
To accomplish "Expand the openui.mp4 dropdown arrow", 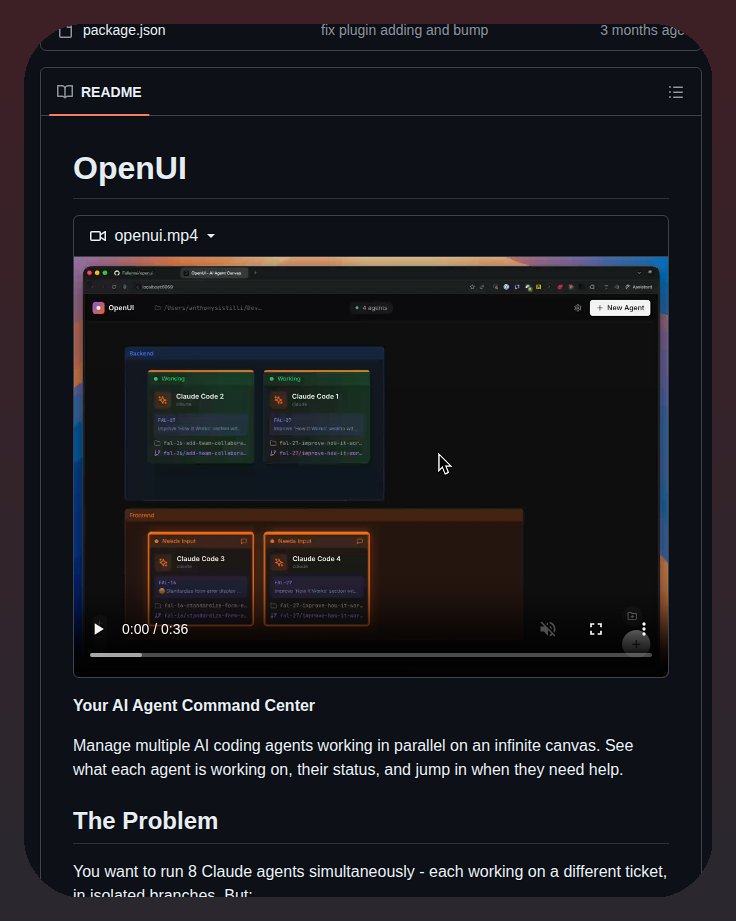I will click(211, 236).
